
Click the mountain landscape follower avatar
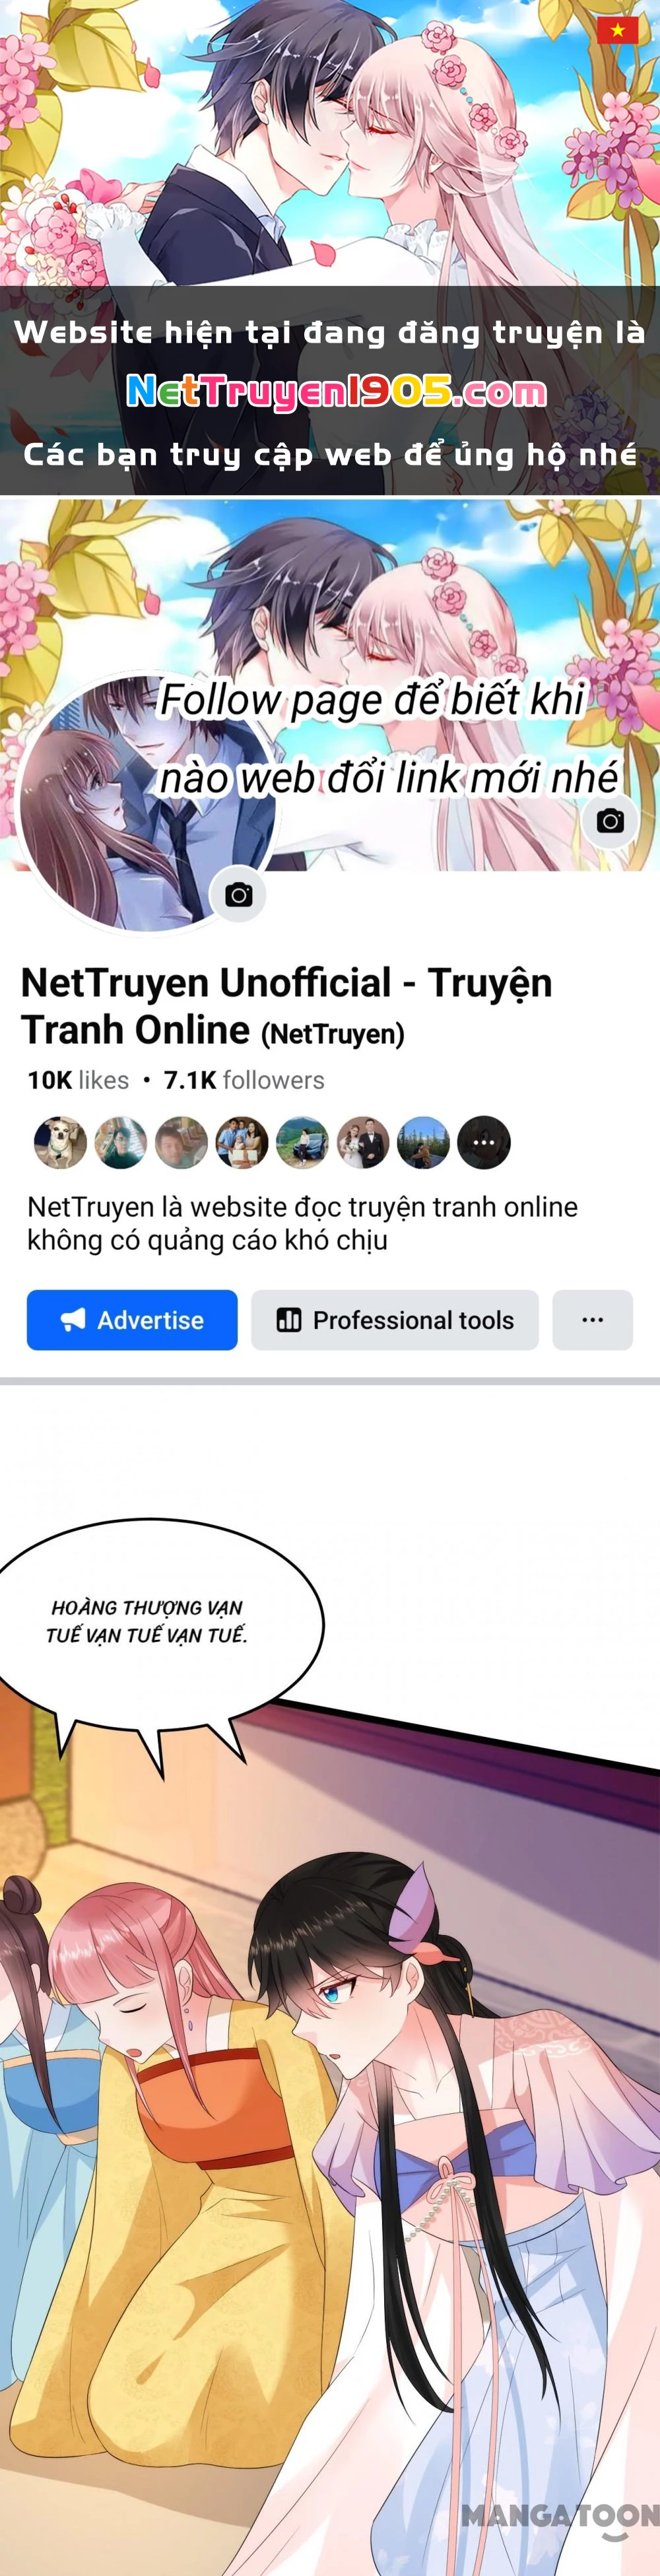pyautogui.click(x=424, y=1142)
